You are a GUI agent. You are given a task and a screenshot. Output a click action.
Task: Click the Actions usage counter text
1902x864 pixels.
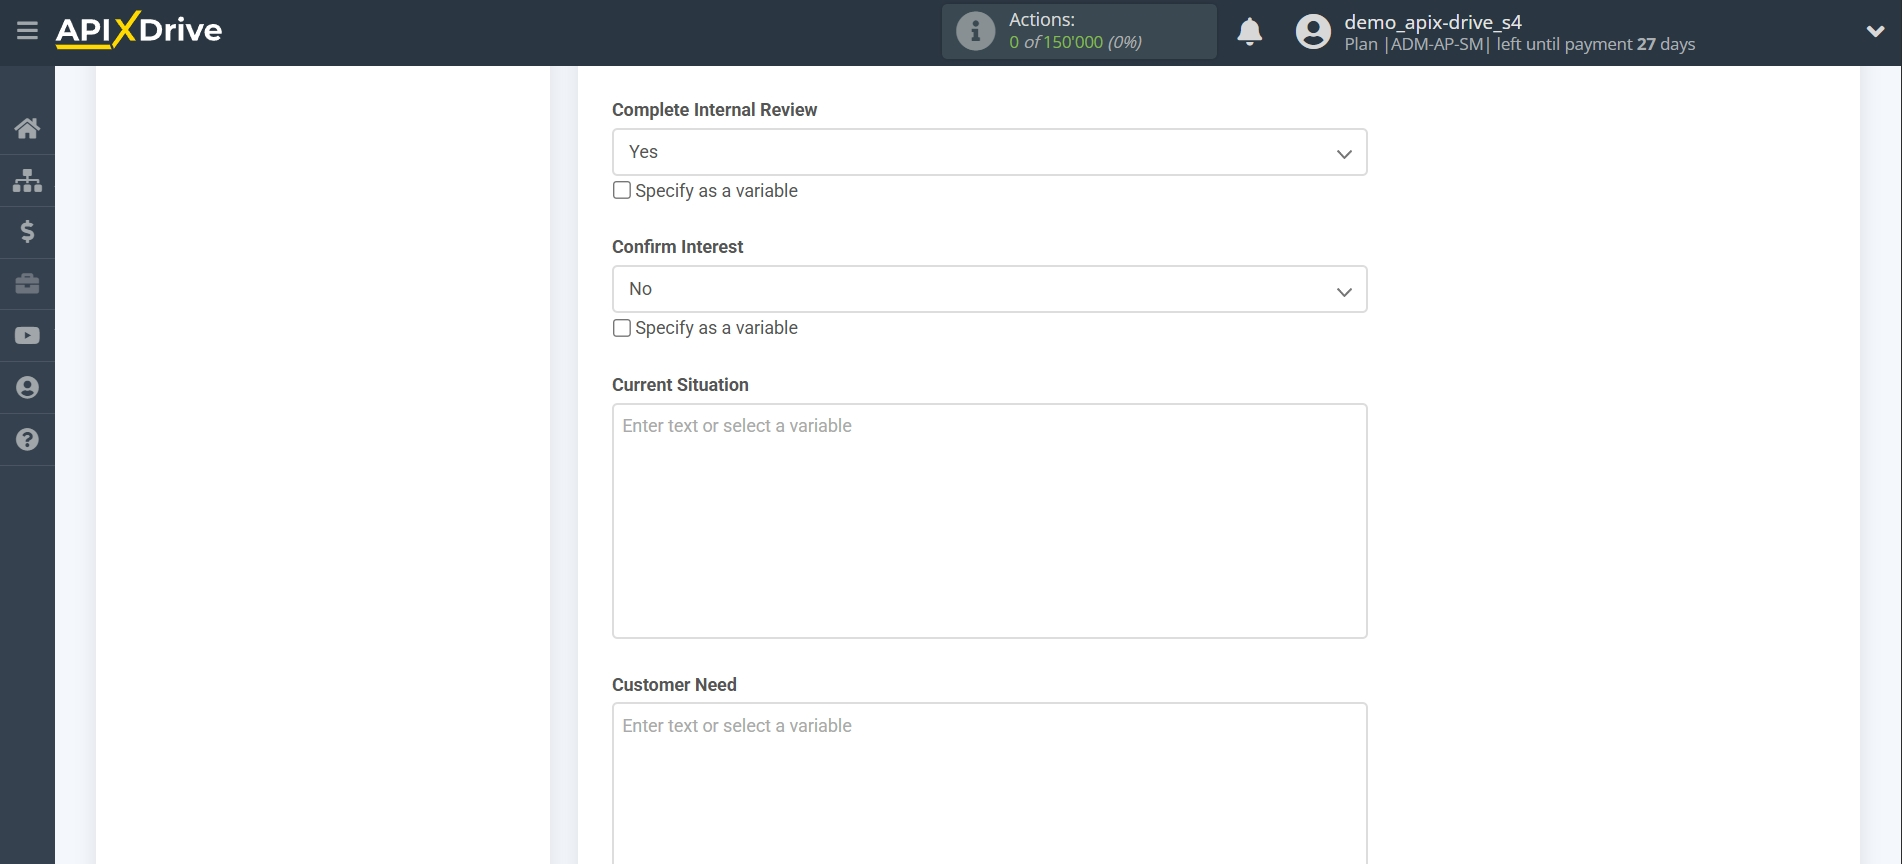coord(1075,42)
